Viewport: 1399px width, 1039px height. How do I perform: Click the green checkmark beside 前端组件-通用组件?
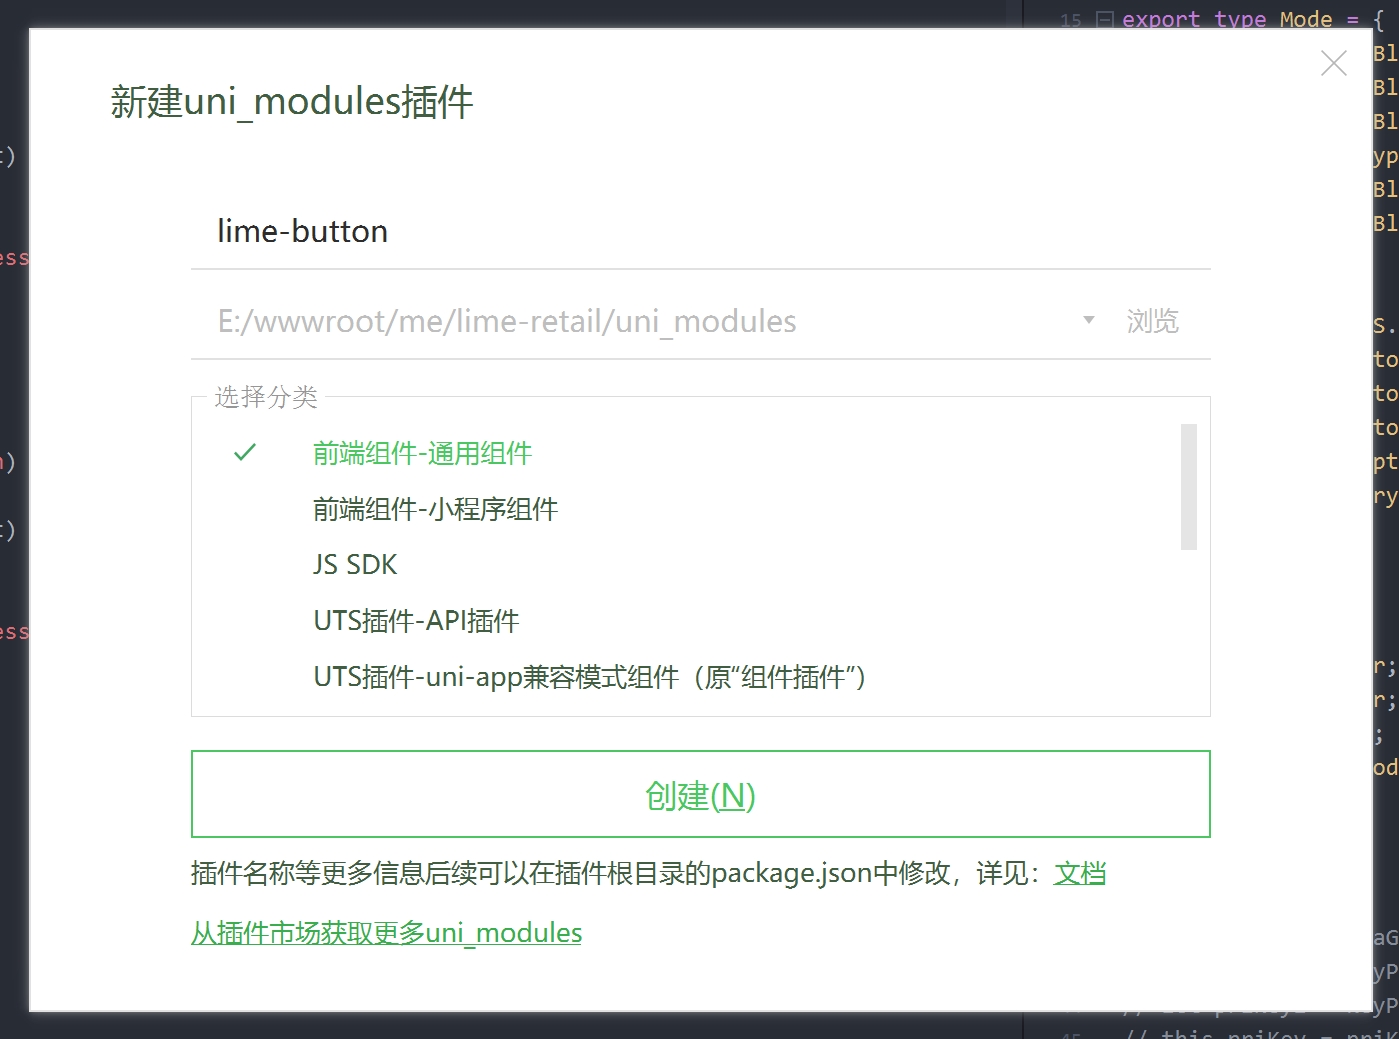[245, 453]
